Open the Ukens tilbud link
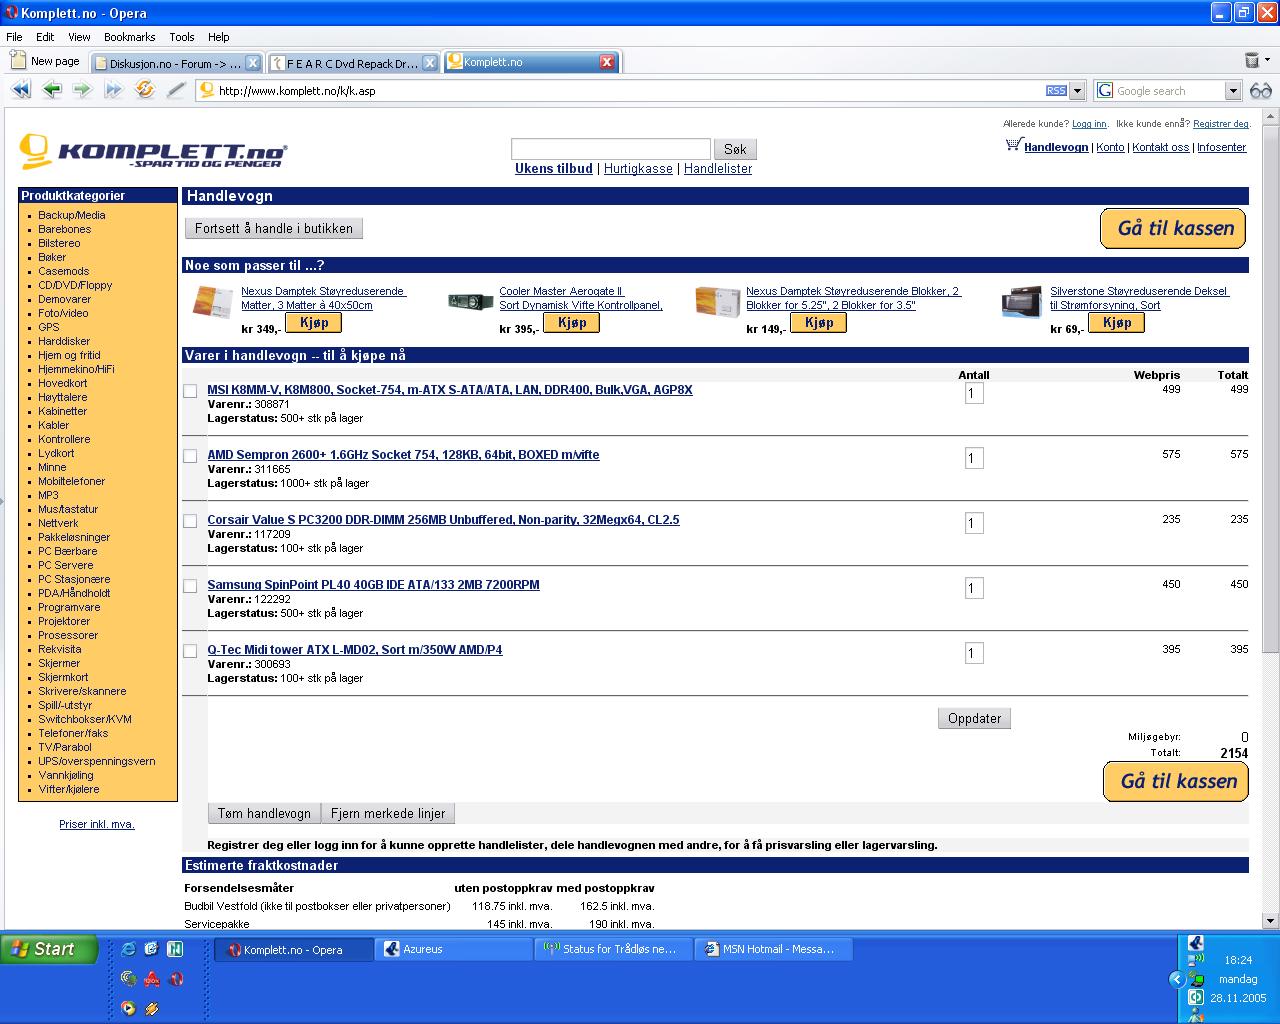 (554, 169)
